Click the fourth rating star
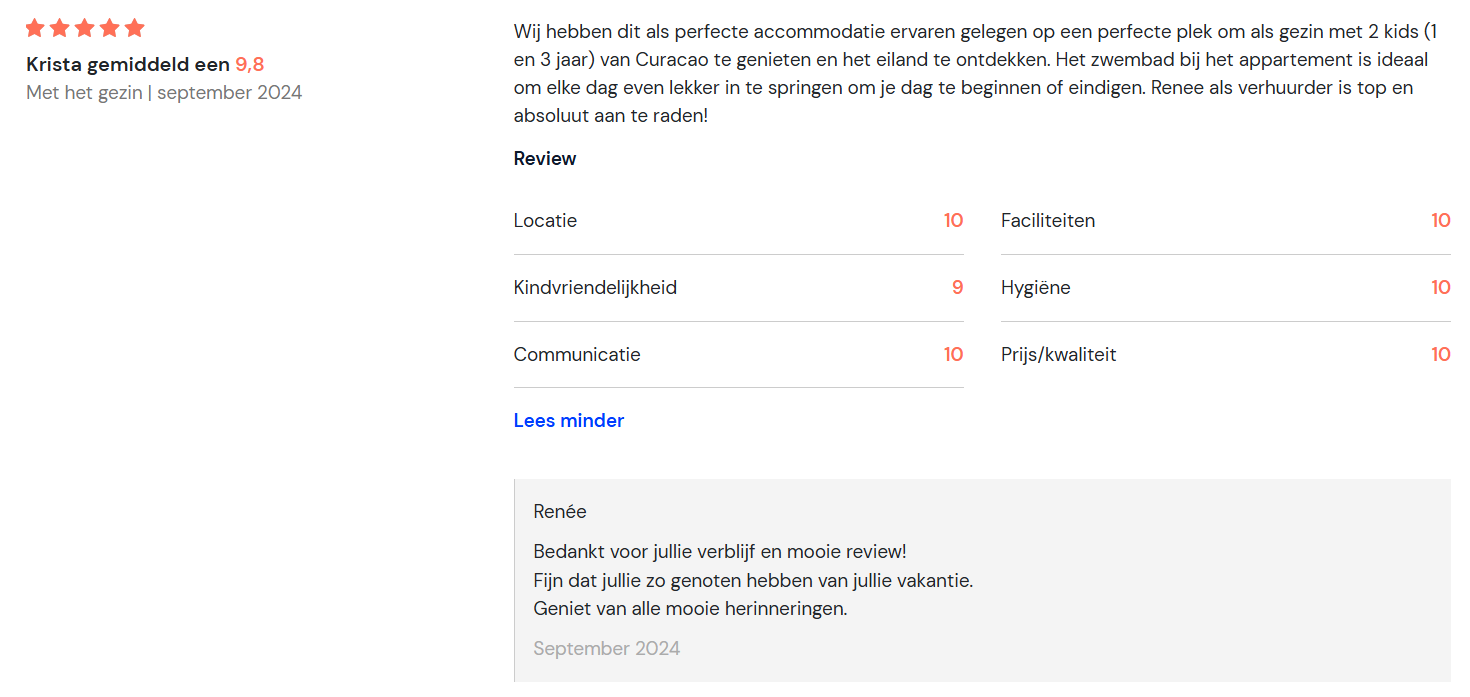This screenshot has height=697, width=1470. point(110,28)
